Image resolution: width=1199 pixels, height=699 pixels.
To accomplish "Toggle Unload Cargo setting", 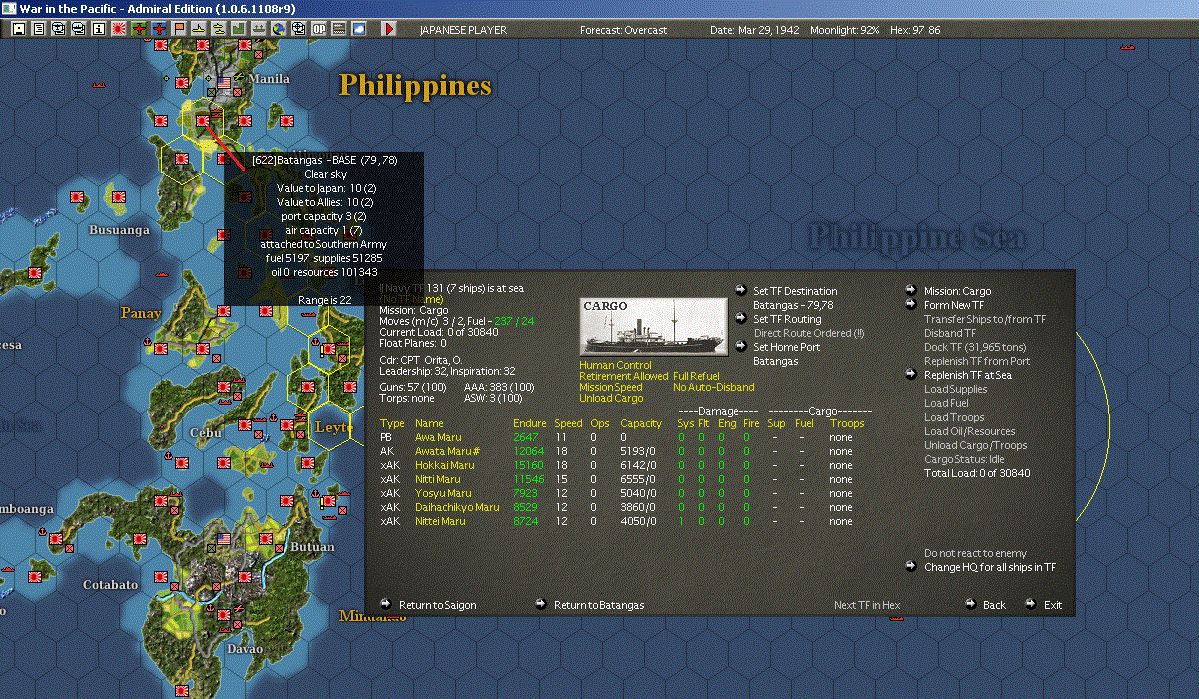I will pos(611,398).
